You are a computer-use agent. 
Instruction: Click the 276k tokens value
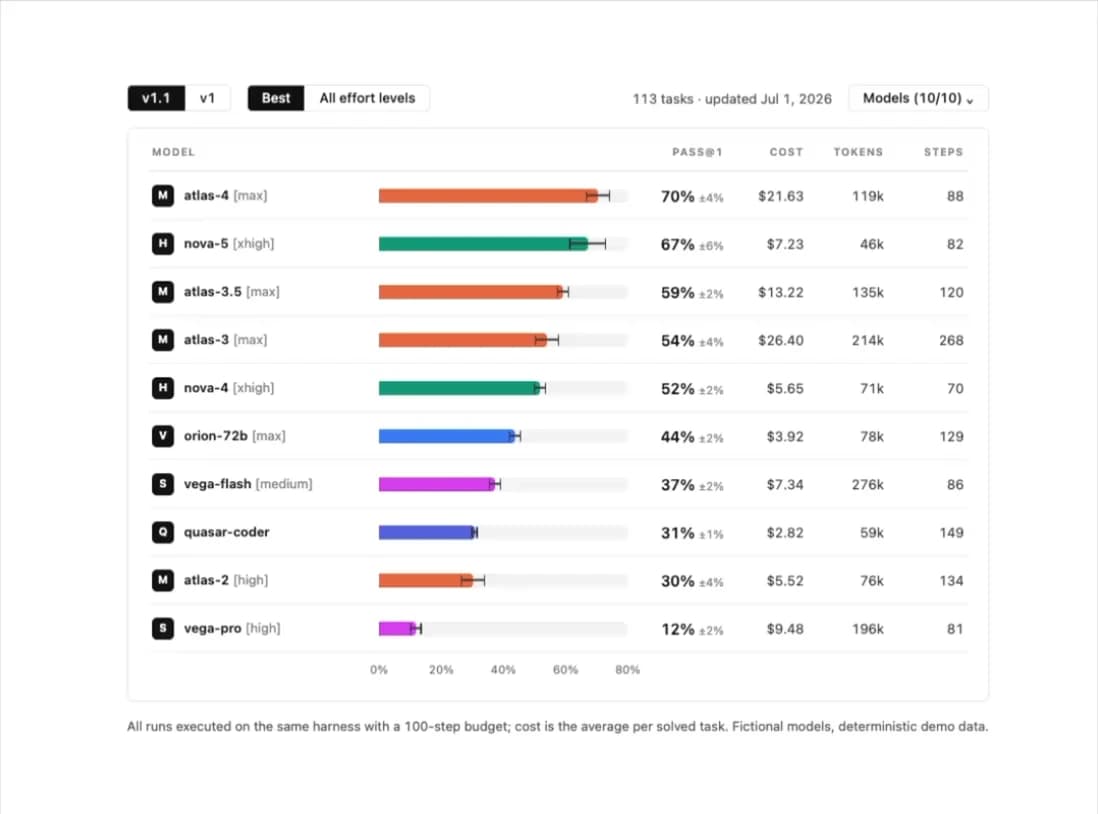[868, 485]
